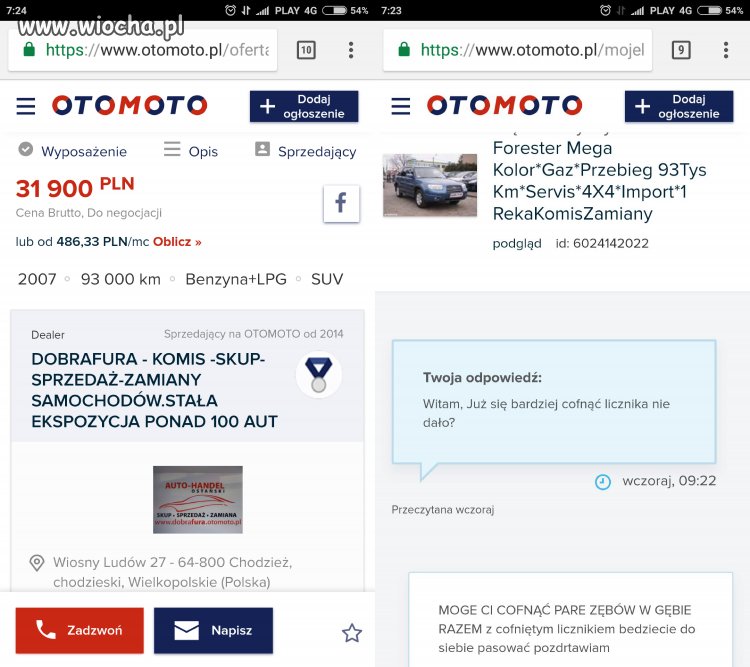This screenshot has height=667, width=750.
Task: Tap the mojel URL address bar
Action: coord(518,50)
